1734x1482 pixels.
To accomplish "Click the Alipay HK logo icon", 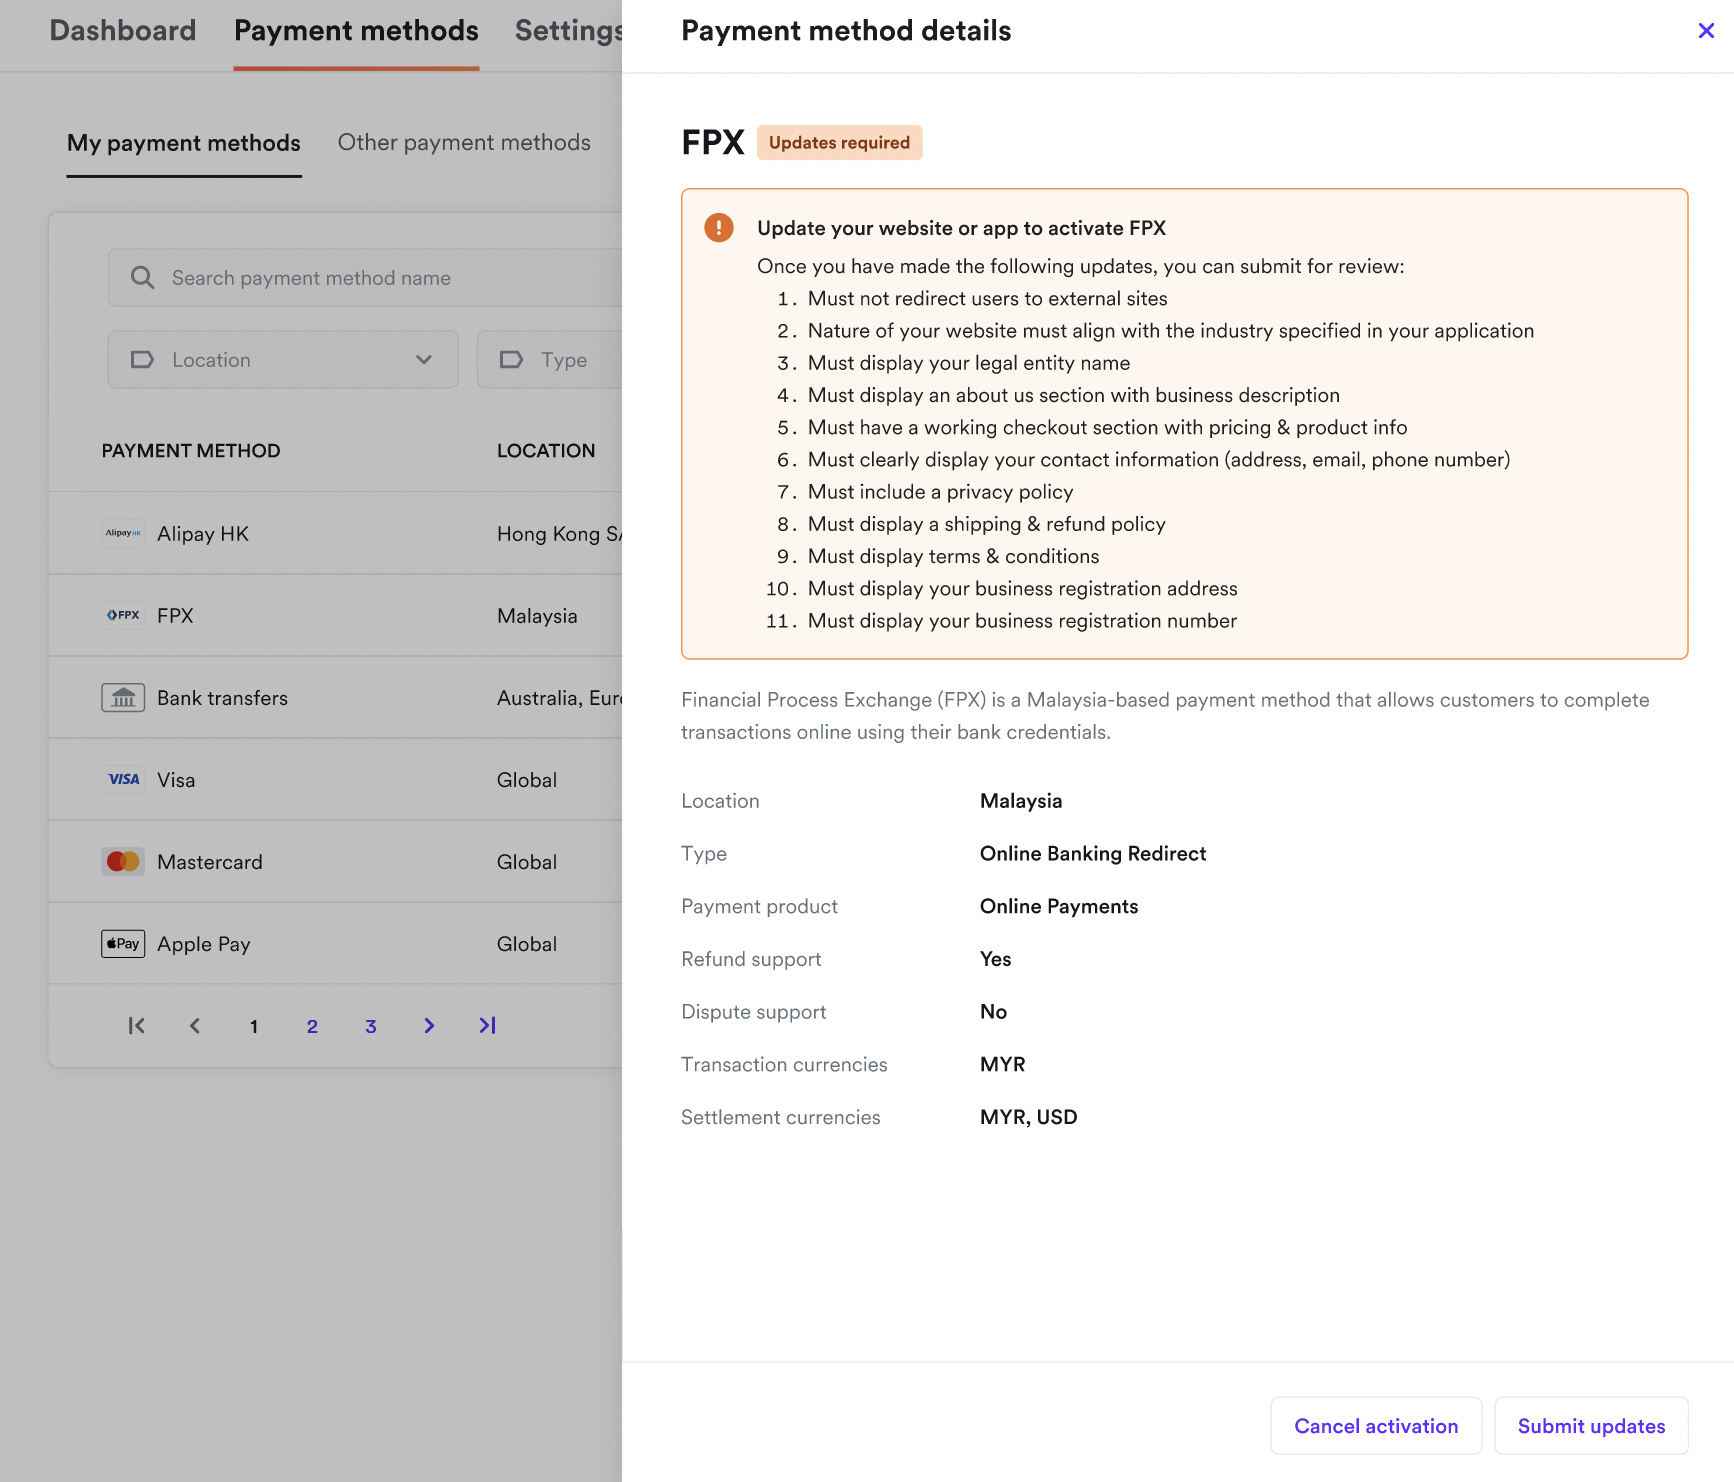I will click(122, 533).
